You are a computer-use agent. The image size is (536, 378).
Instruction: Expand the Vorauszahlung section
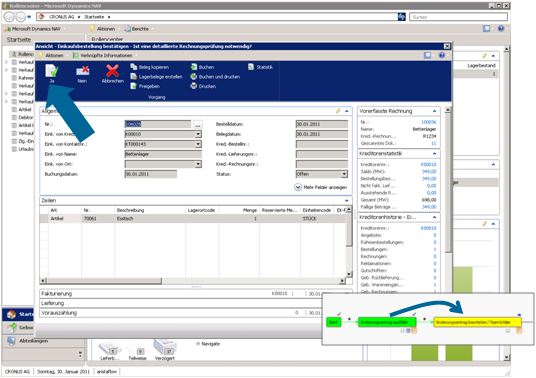click(x=181, y=313)
